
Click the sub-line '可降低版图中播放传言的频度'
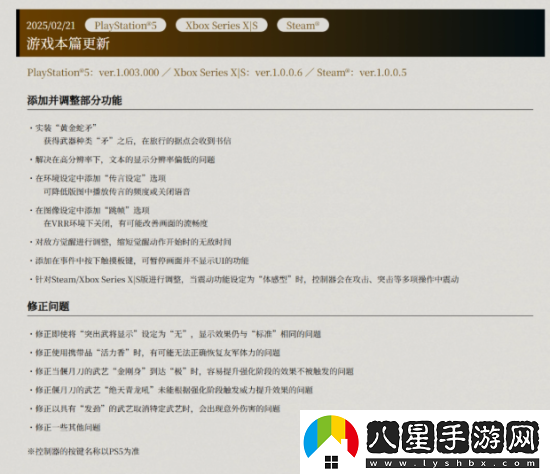tap(117, 192)
